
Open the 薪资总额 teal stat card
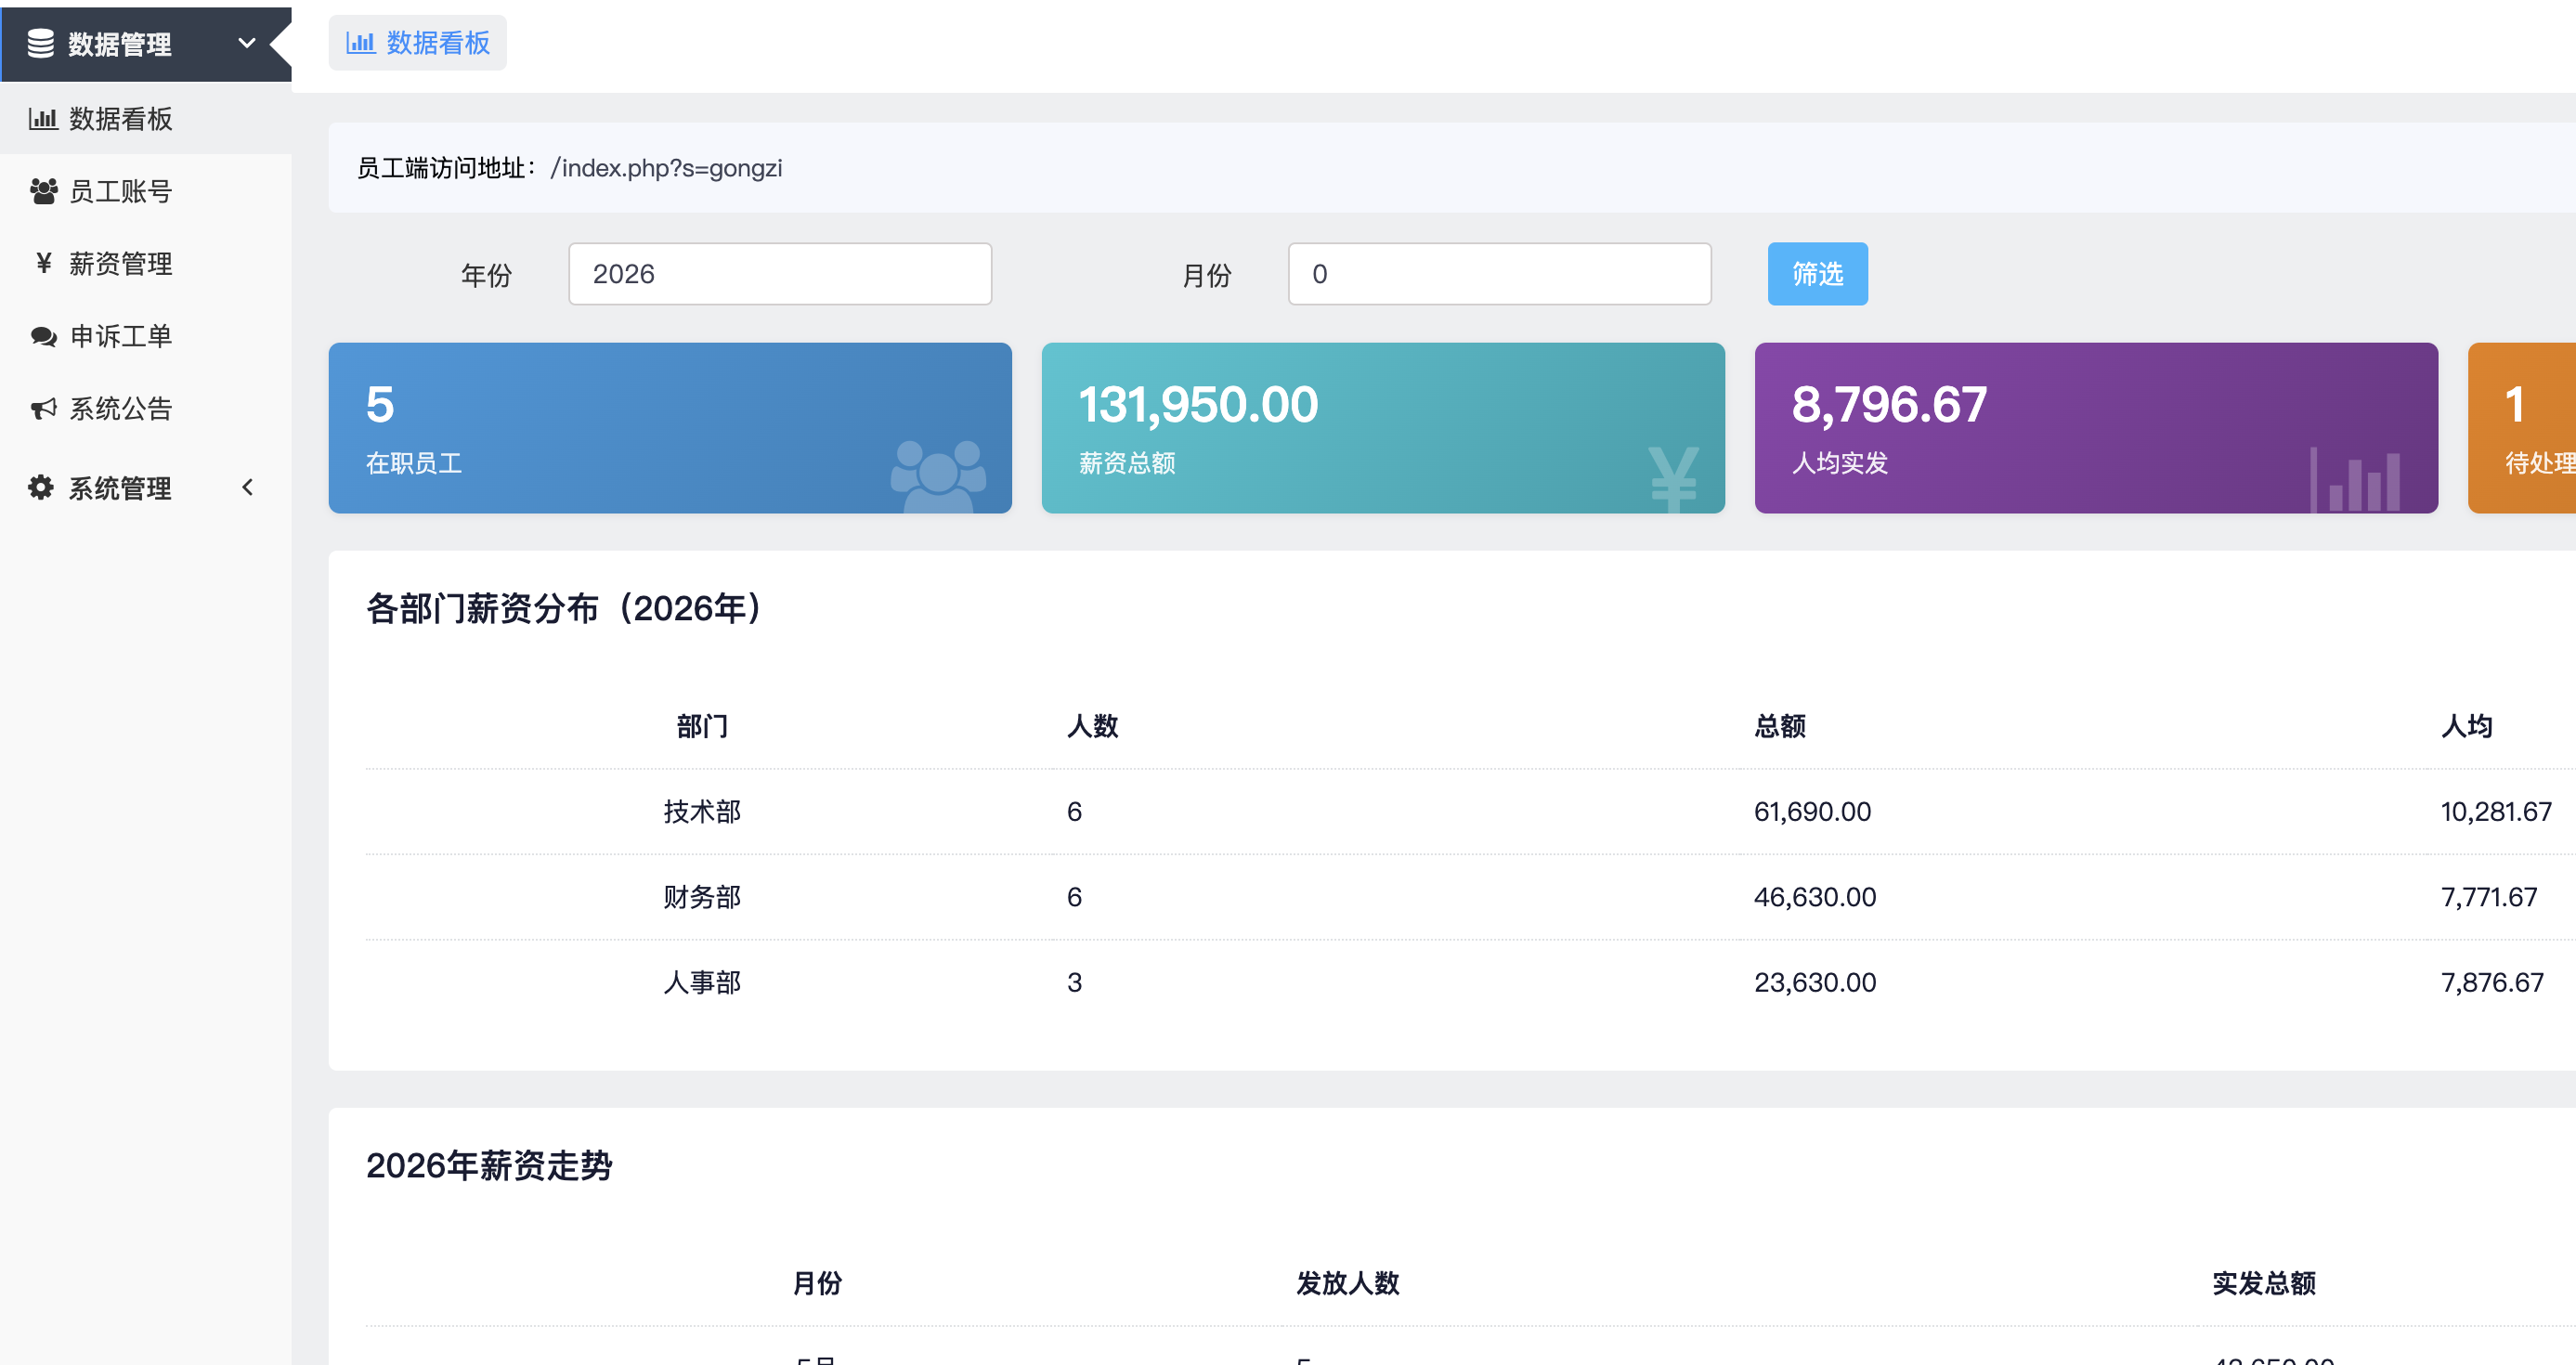coord(1383,428)
